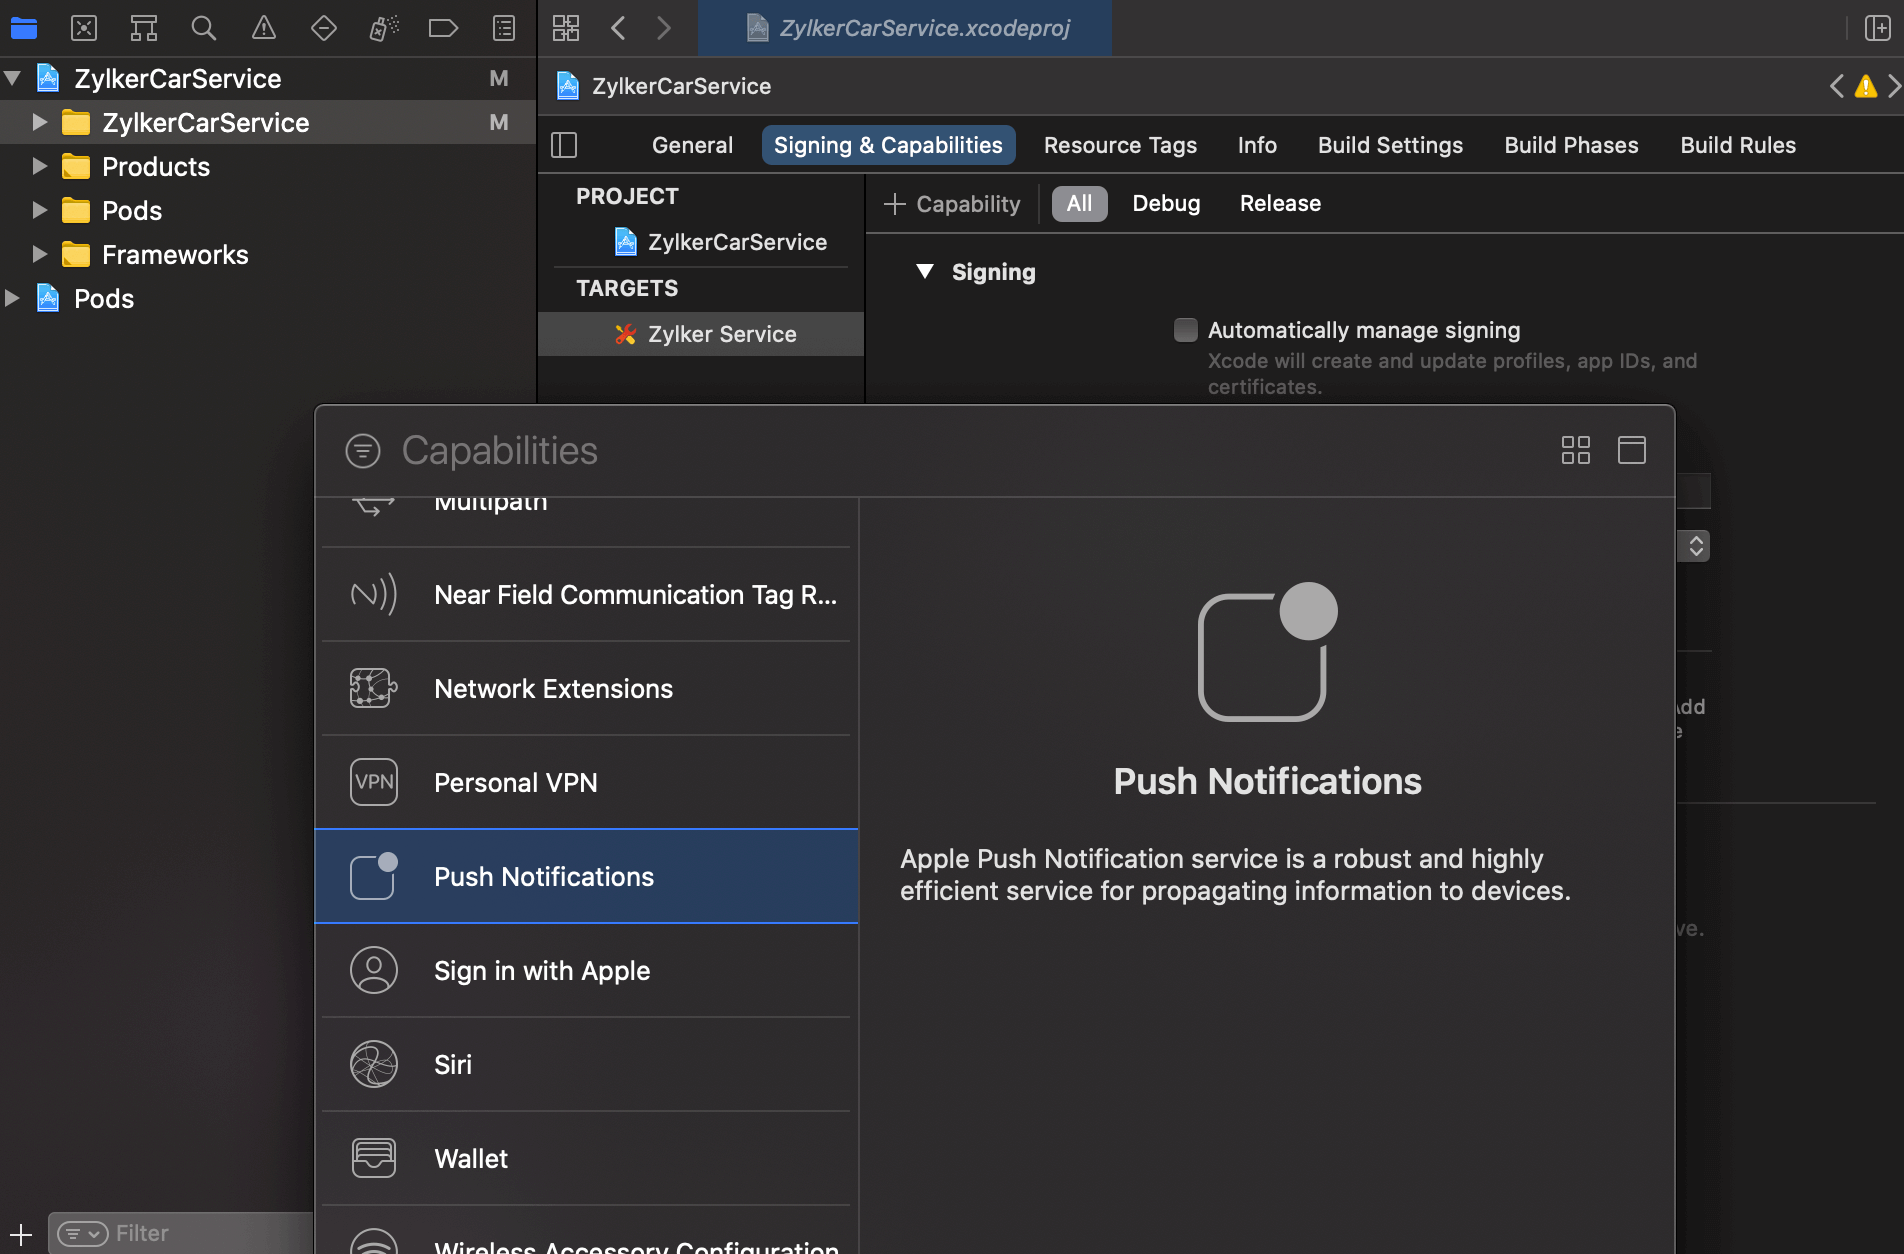Select the ZylkerCarService.xcodeproj editor tab

904,28
